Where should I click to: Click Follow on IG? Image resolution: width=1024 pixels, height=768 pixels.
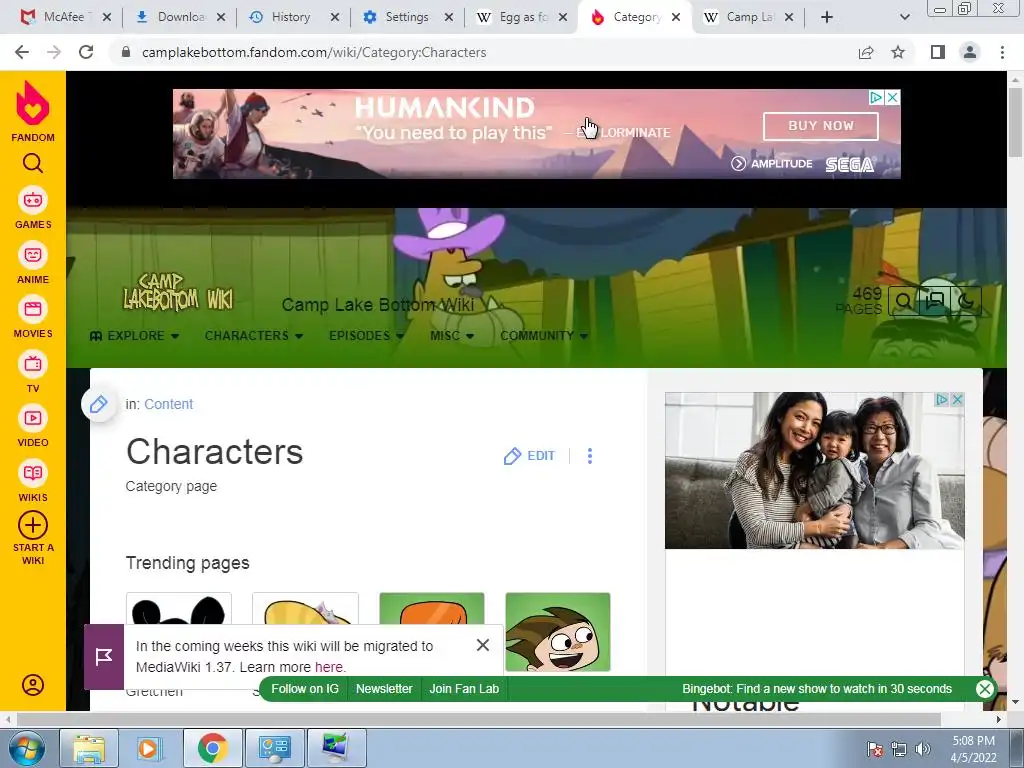[x=305, y=688]
